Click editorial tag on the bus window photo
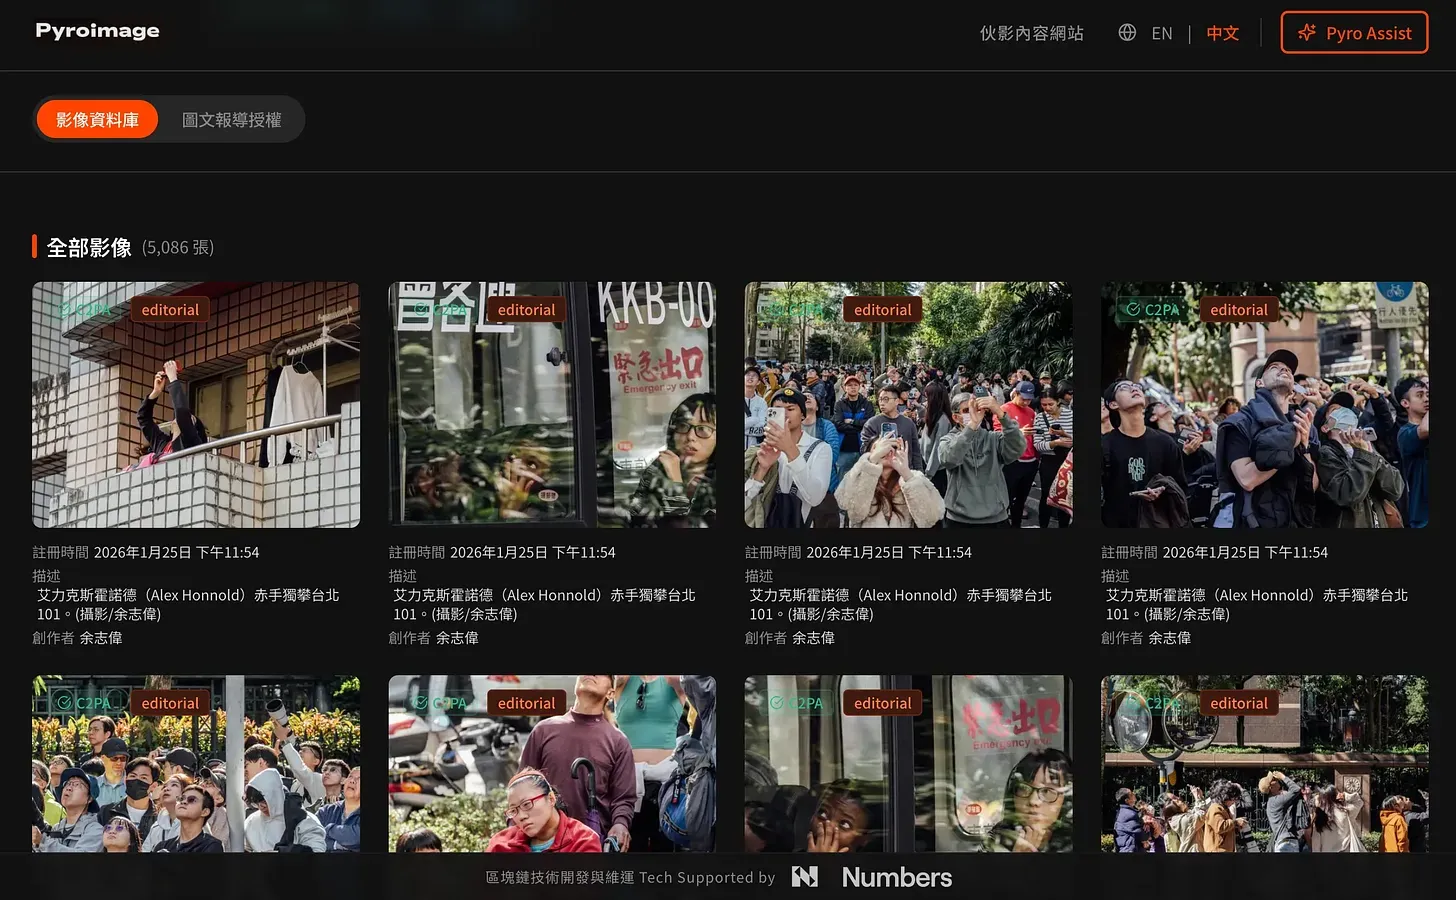1456x900 pixels. pyautogui.click(x=526, y=310)
